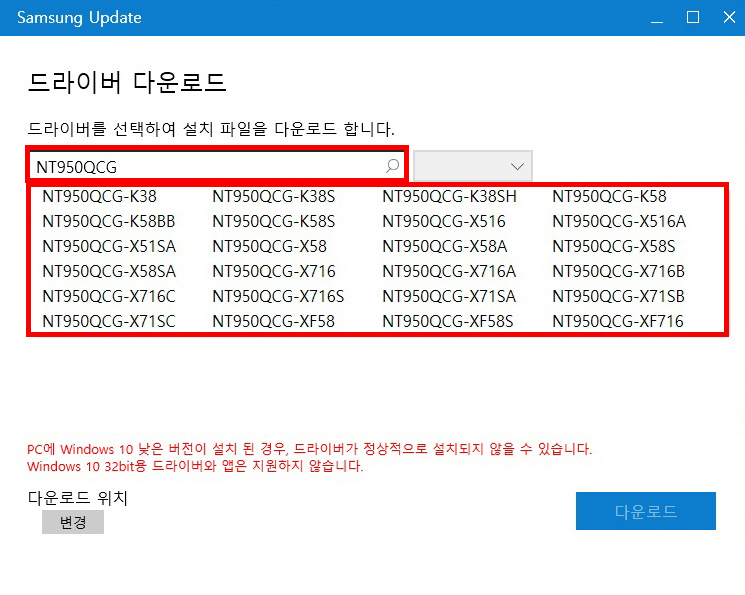The image size is (745, 595).
Task: Select model NT950QCG-X58
Action: click(269, 246)
